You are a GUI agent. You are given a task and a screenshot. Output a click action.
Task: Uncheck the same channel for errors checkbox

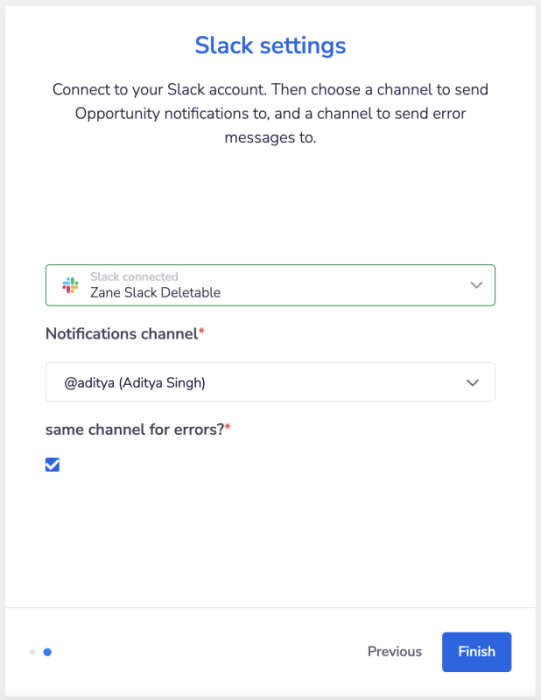tap(52, 464)
